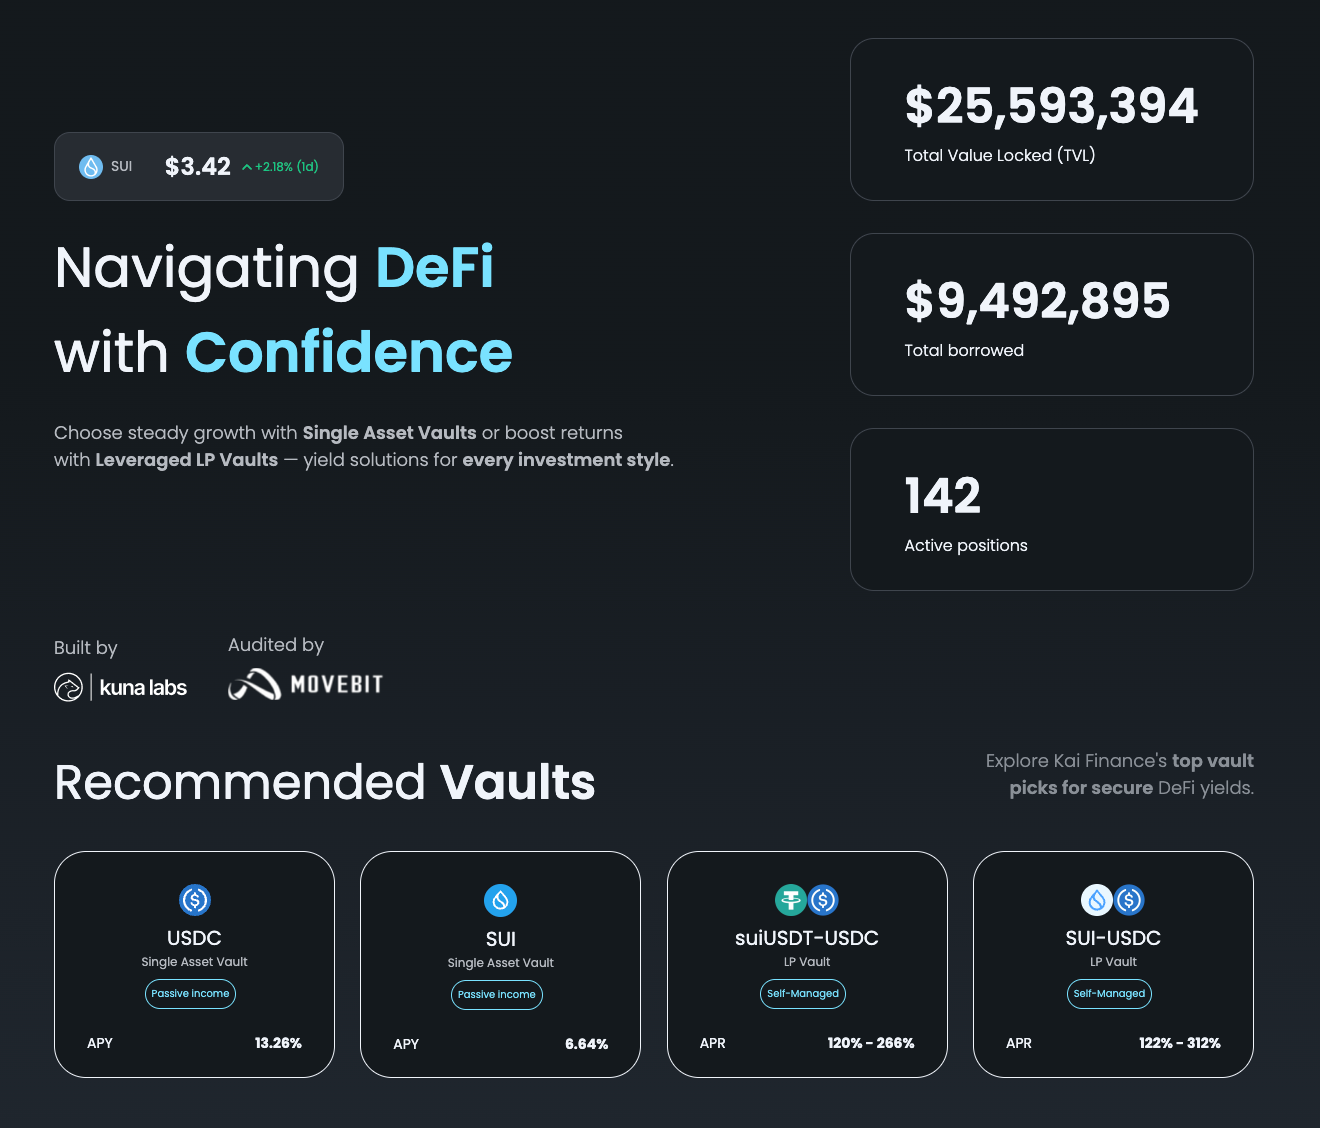The image size is (1320, 1128).
Task: Click the Self-Managed tag on SUI-USDC vault
Action: pyautogui.click(x=1109, y=994)
